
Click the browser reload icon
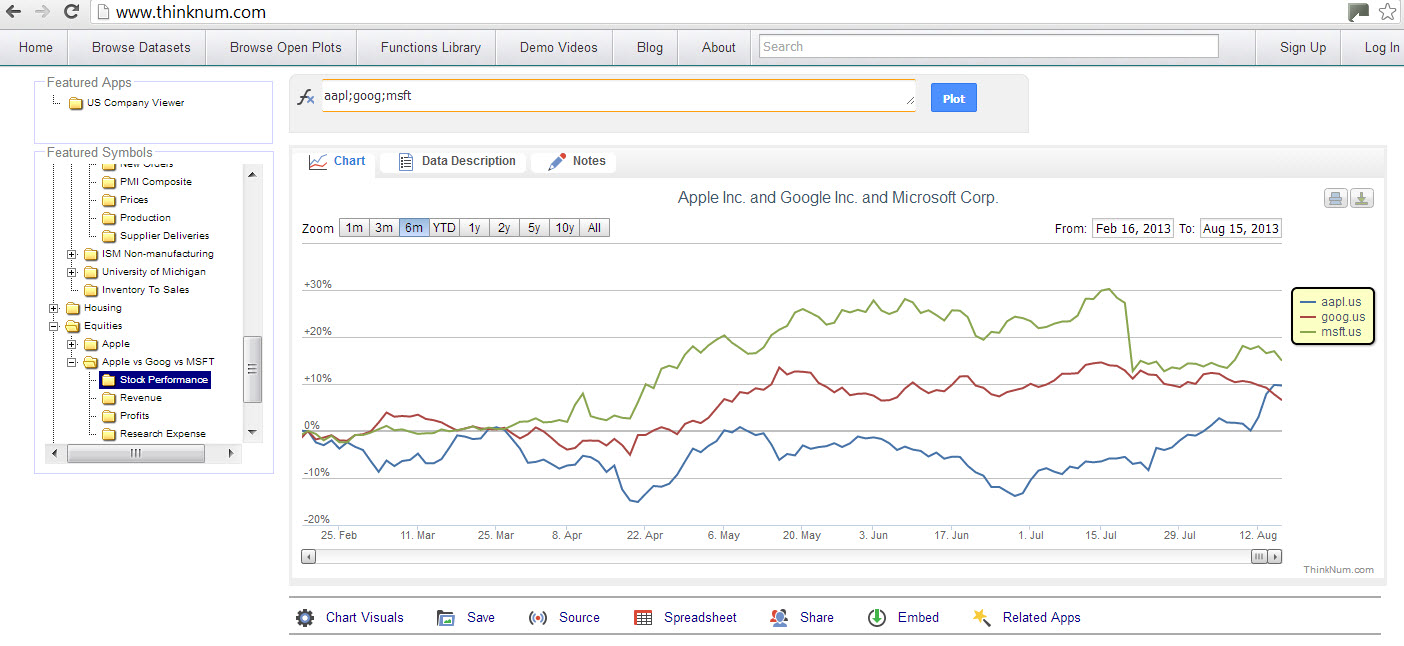(71, 12)
